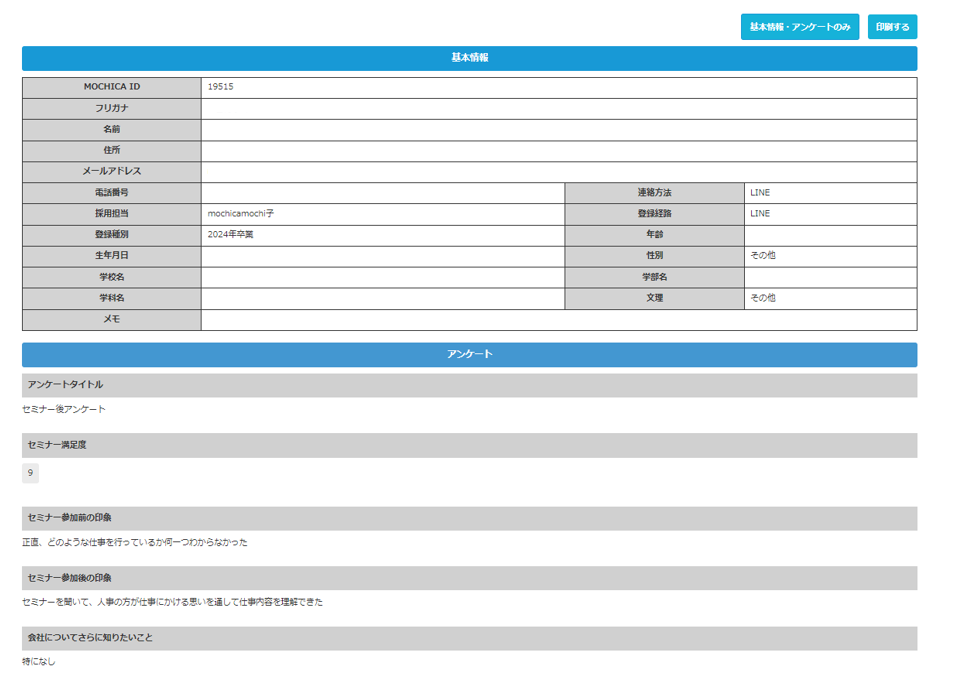Click the empty フリガナ value cell
Viewport: 954px width, 673px height.
[558, 108]
